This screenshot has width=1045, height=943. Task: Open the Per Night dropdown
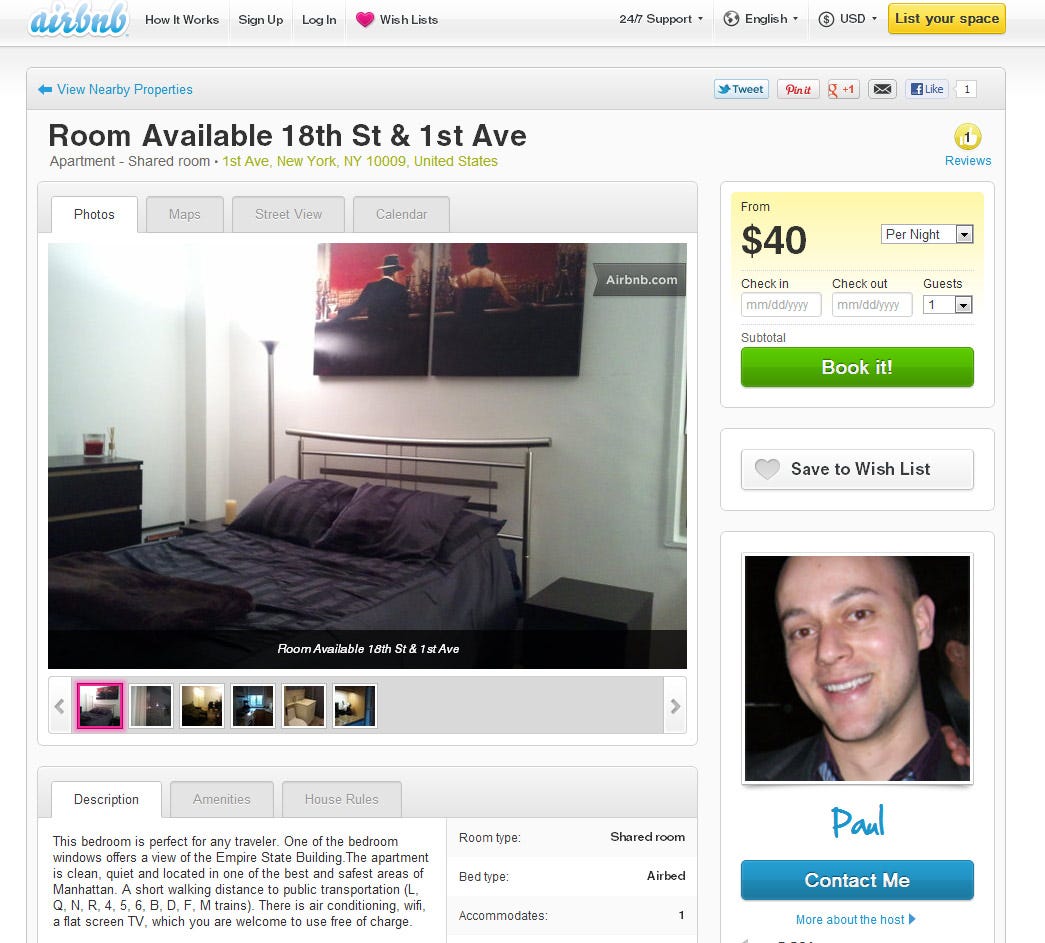click(x=927, y=234)
